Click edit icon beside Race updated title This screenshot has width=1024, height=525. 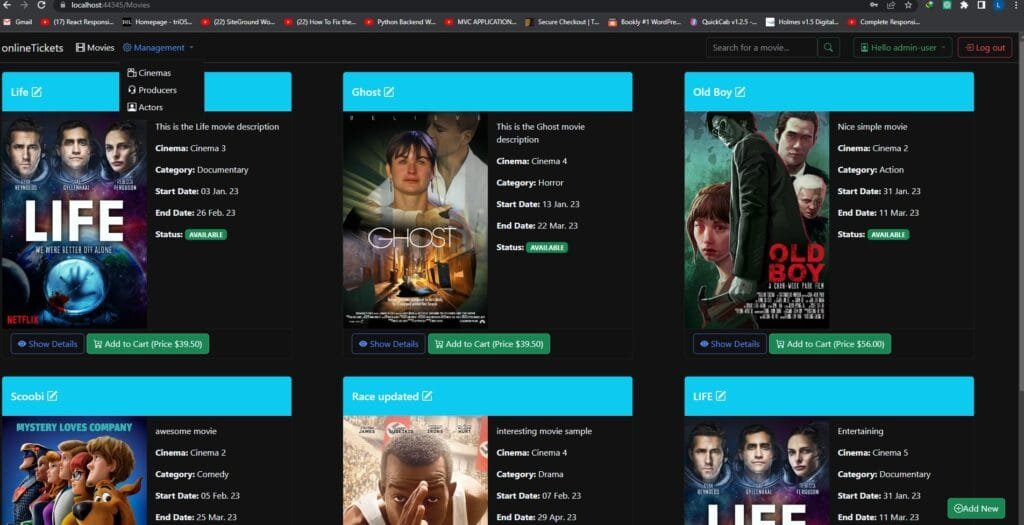point(427,396)
